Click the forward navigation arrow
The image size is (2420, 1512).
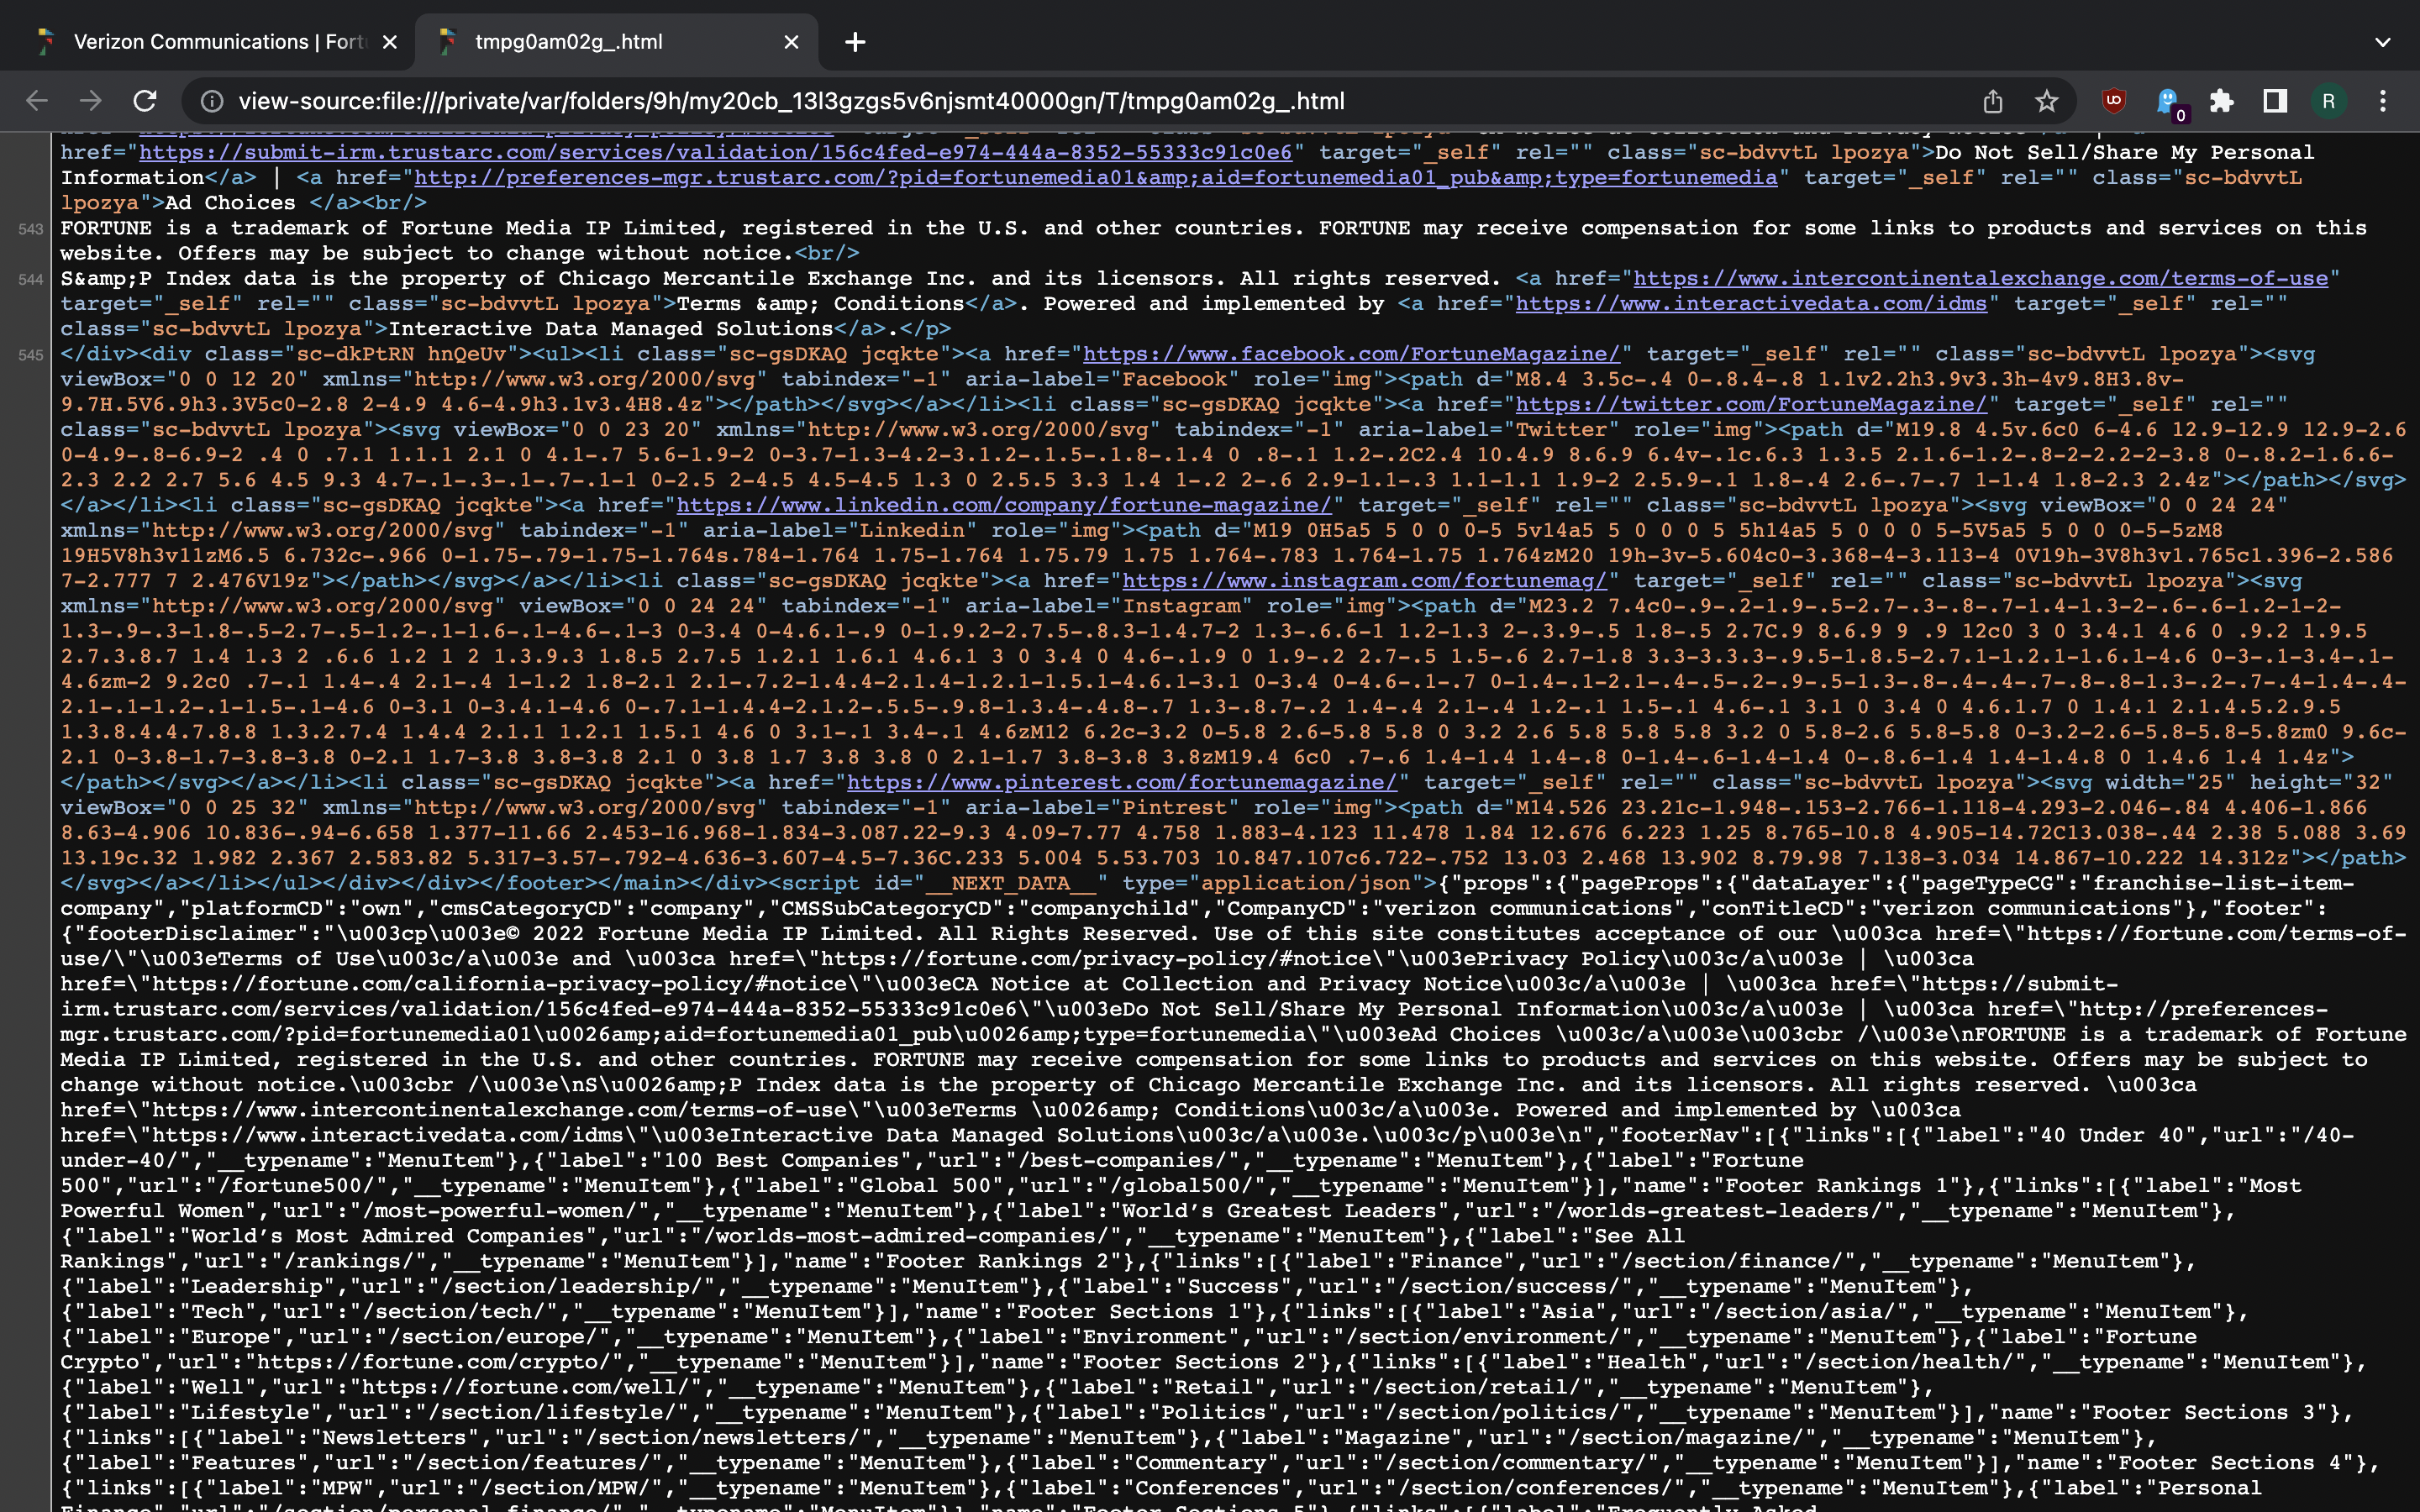point(91,101)
